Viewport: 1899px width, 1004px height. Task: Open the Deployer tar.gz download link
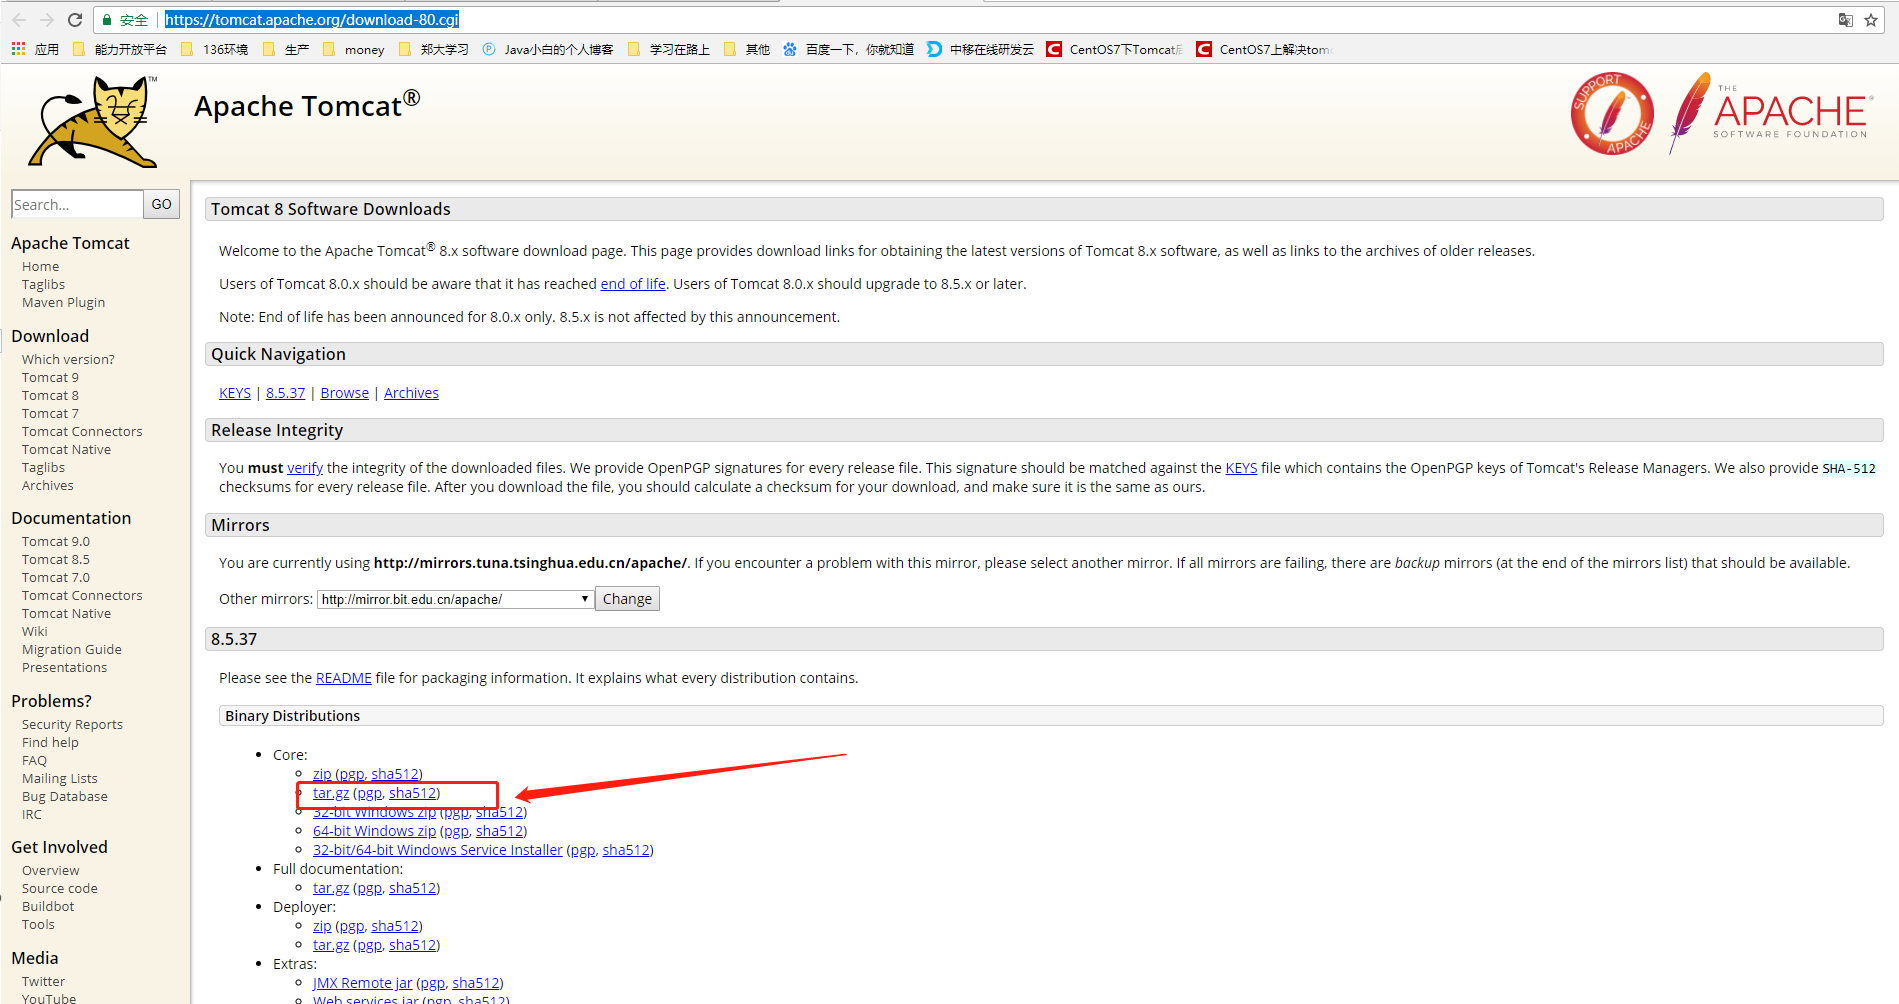click(x=331, y=945)
